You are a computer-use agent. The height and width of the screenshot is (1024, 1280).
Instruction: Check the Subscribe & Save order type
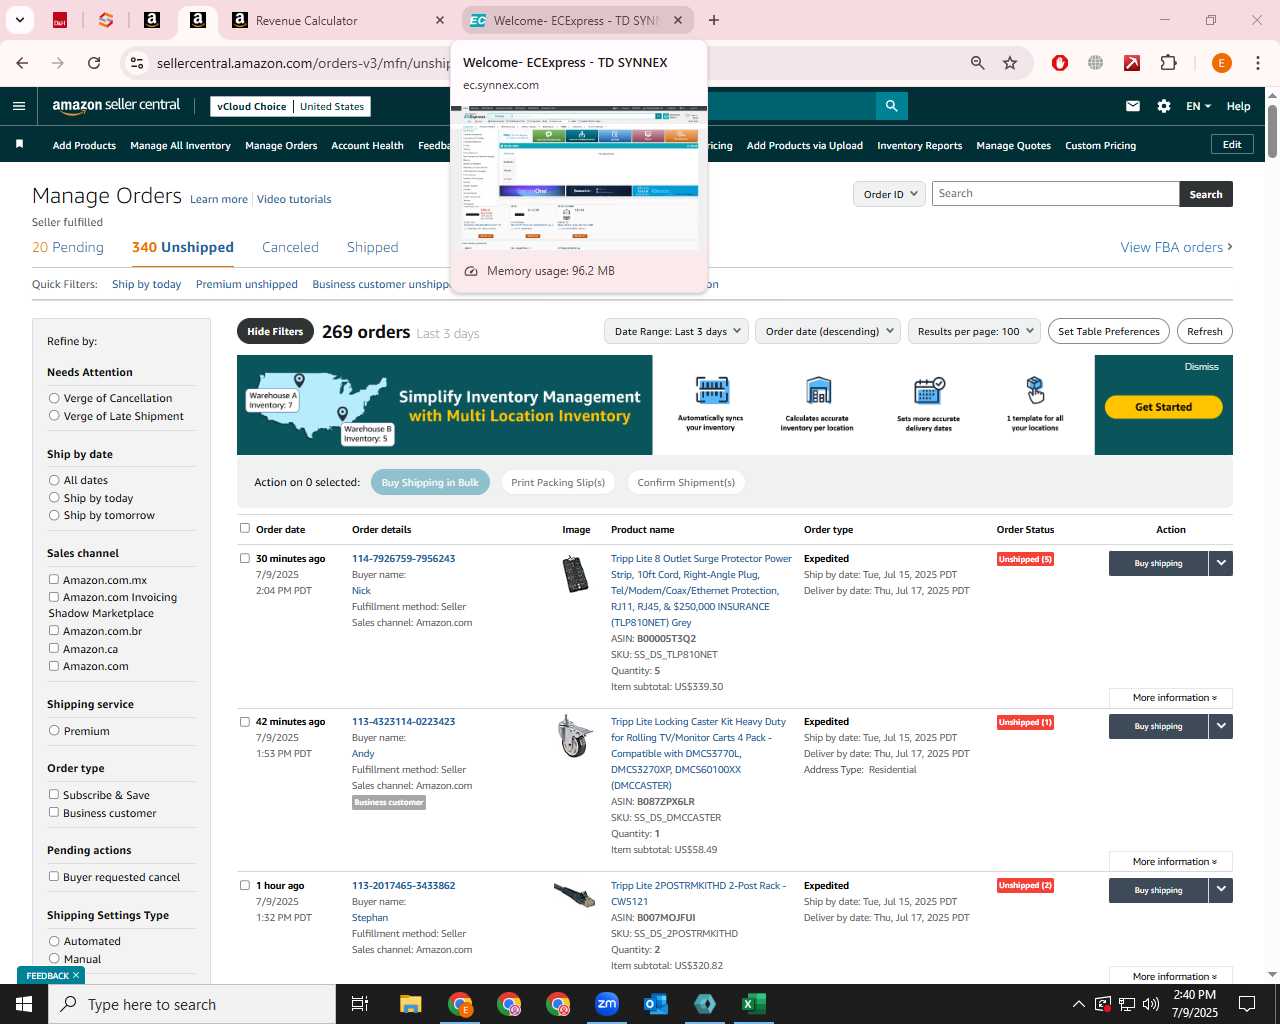pos(54,795)
